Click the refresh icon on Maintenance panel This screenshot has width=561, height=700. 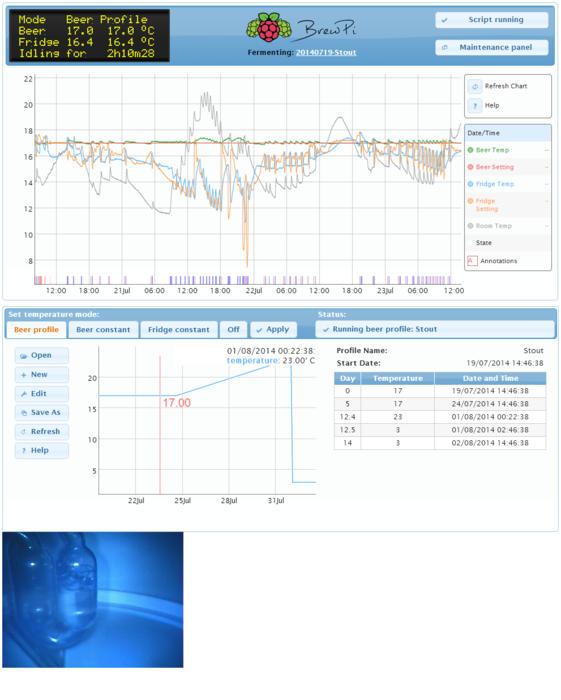(x=445, y=47)
